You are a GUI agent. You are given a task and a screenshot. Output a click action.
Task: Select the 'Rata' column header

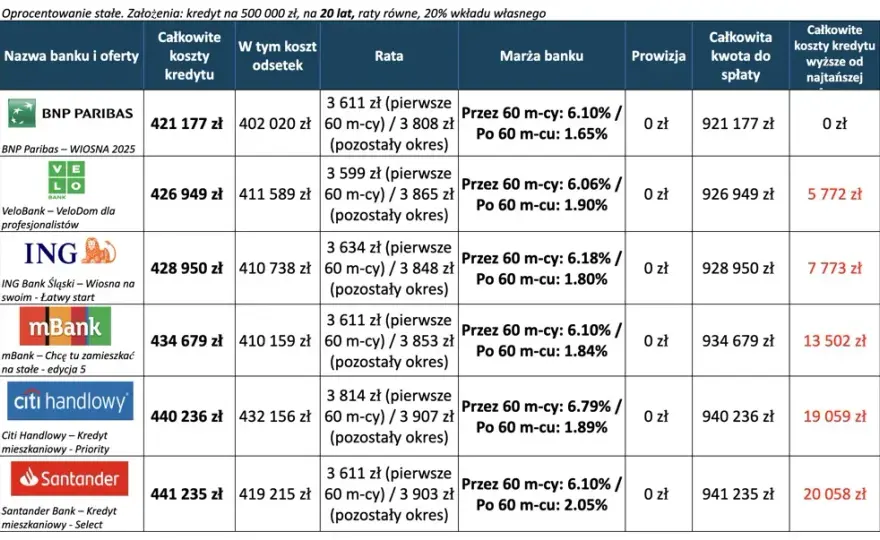coord(389,56)
